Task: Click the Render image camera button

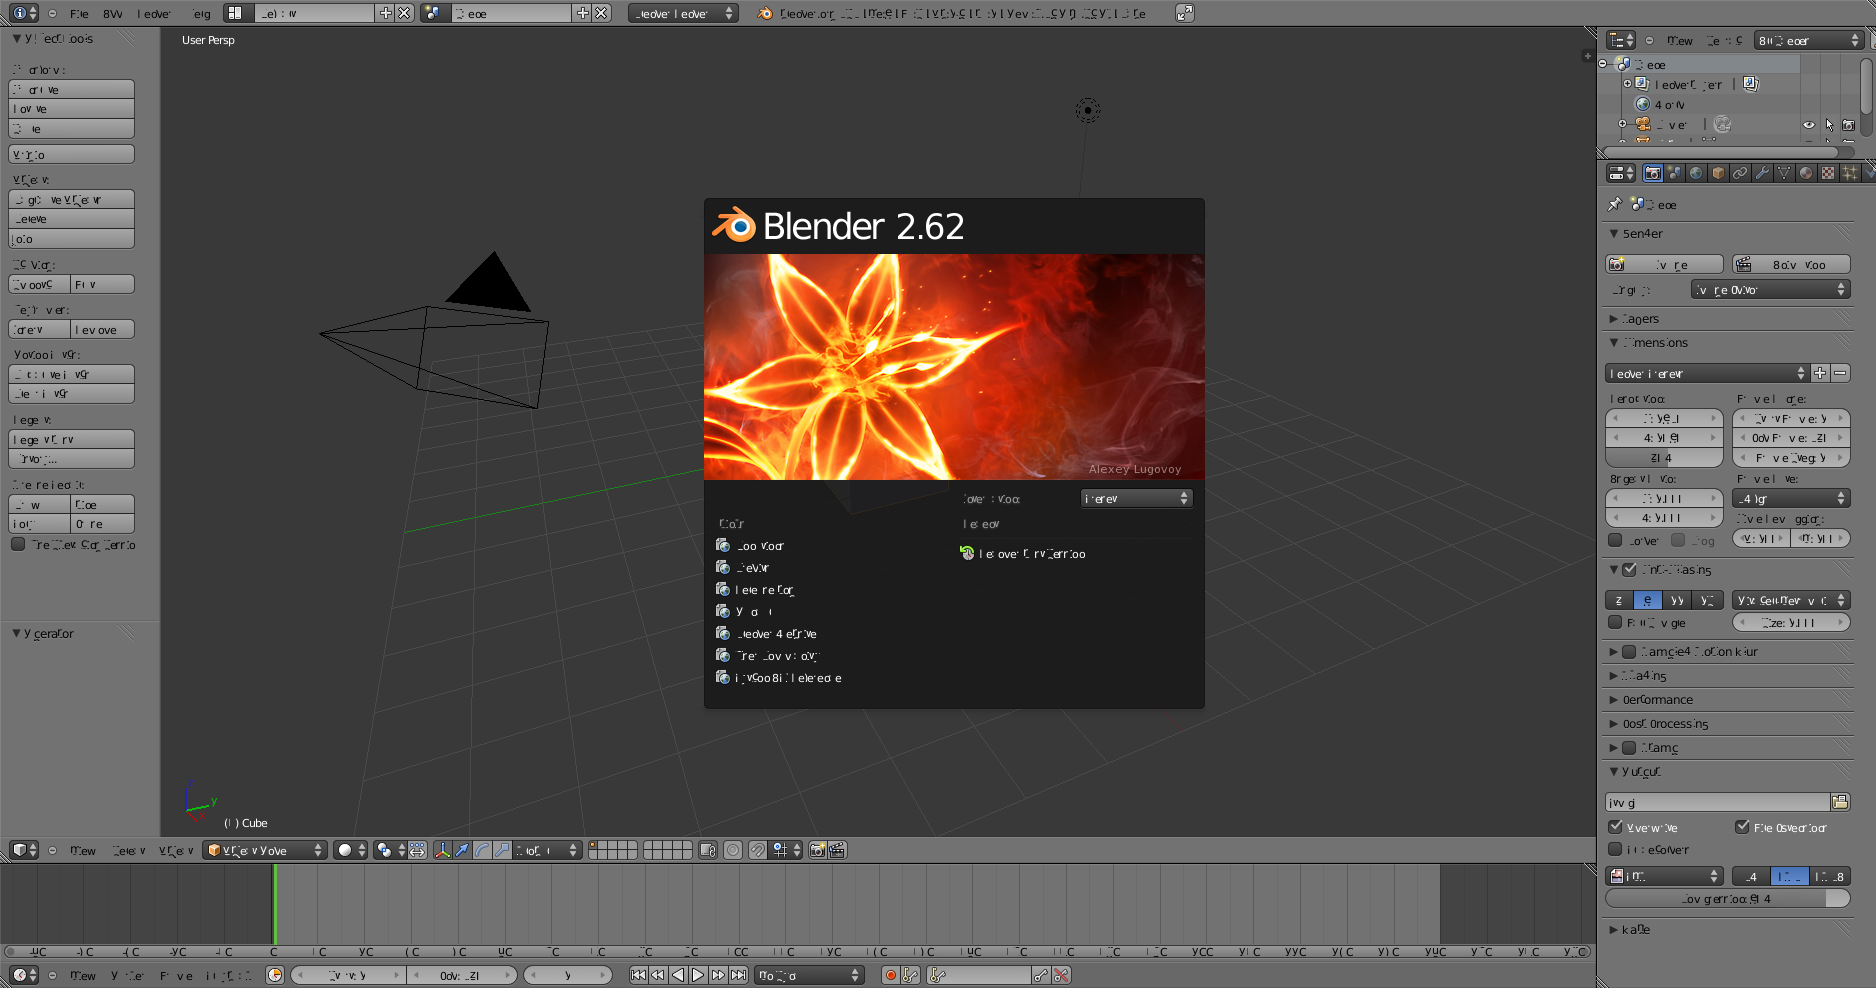Action: [1664, 265]
